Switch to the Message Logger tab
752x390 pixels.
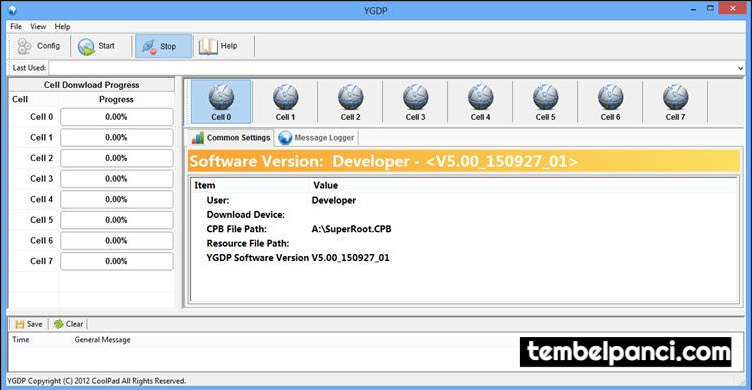click(317, 138)
